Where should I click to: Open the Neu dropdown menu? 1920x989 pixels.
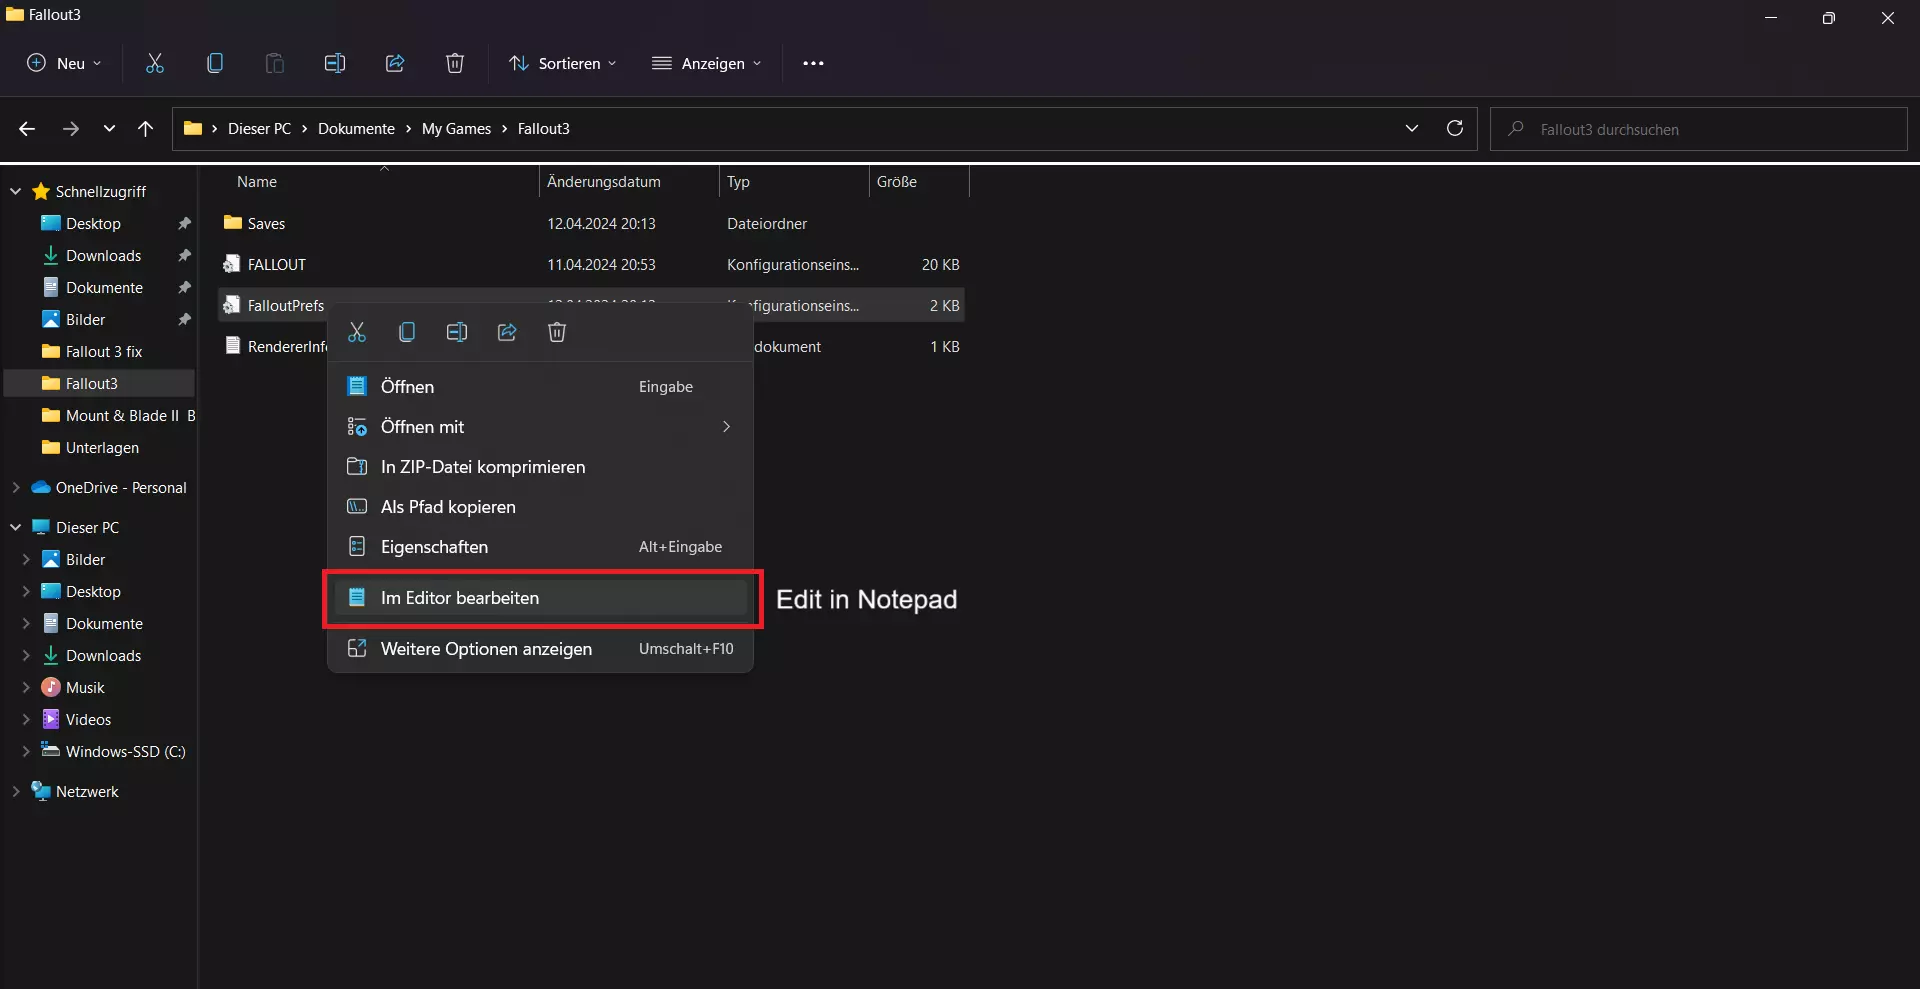click(64, 63)
